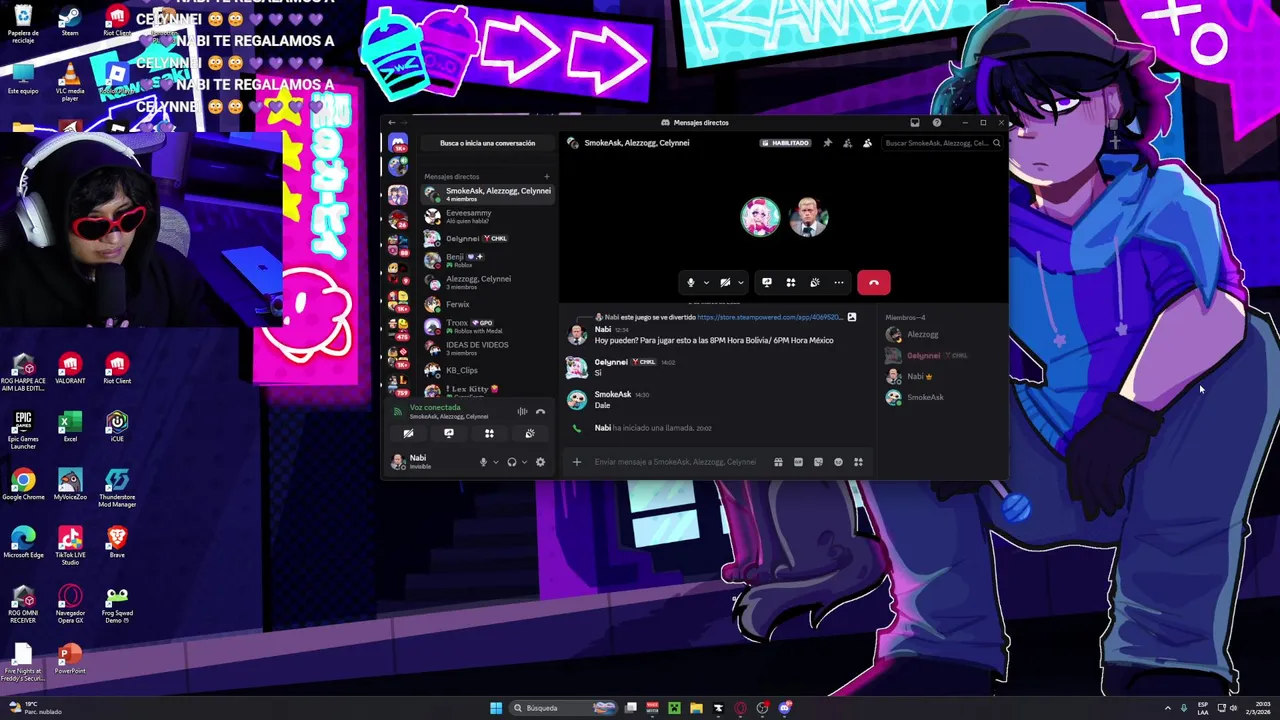Image resolution: width=1280 pixels, height=720 pixels.
Task: Add friends to the group DM
Action: pos(847,143)
